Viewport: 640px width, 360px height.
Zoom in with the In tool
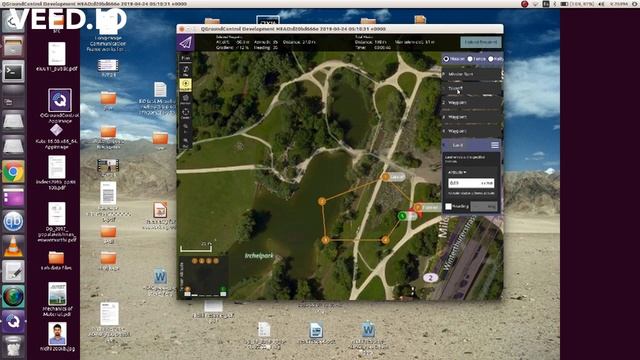click(x=185, y=128)
